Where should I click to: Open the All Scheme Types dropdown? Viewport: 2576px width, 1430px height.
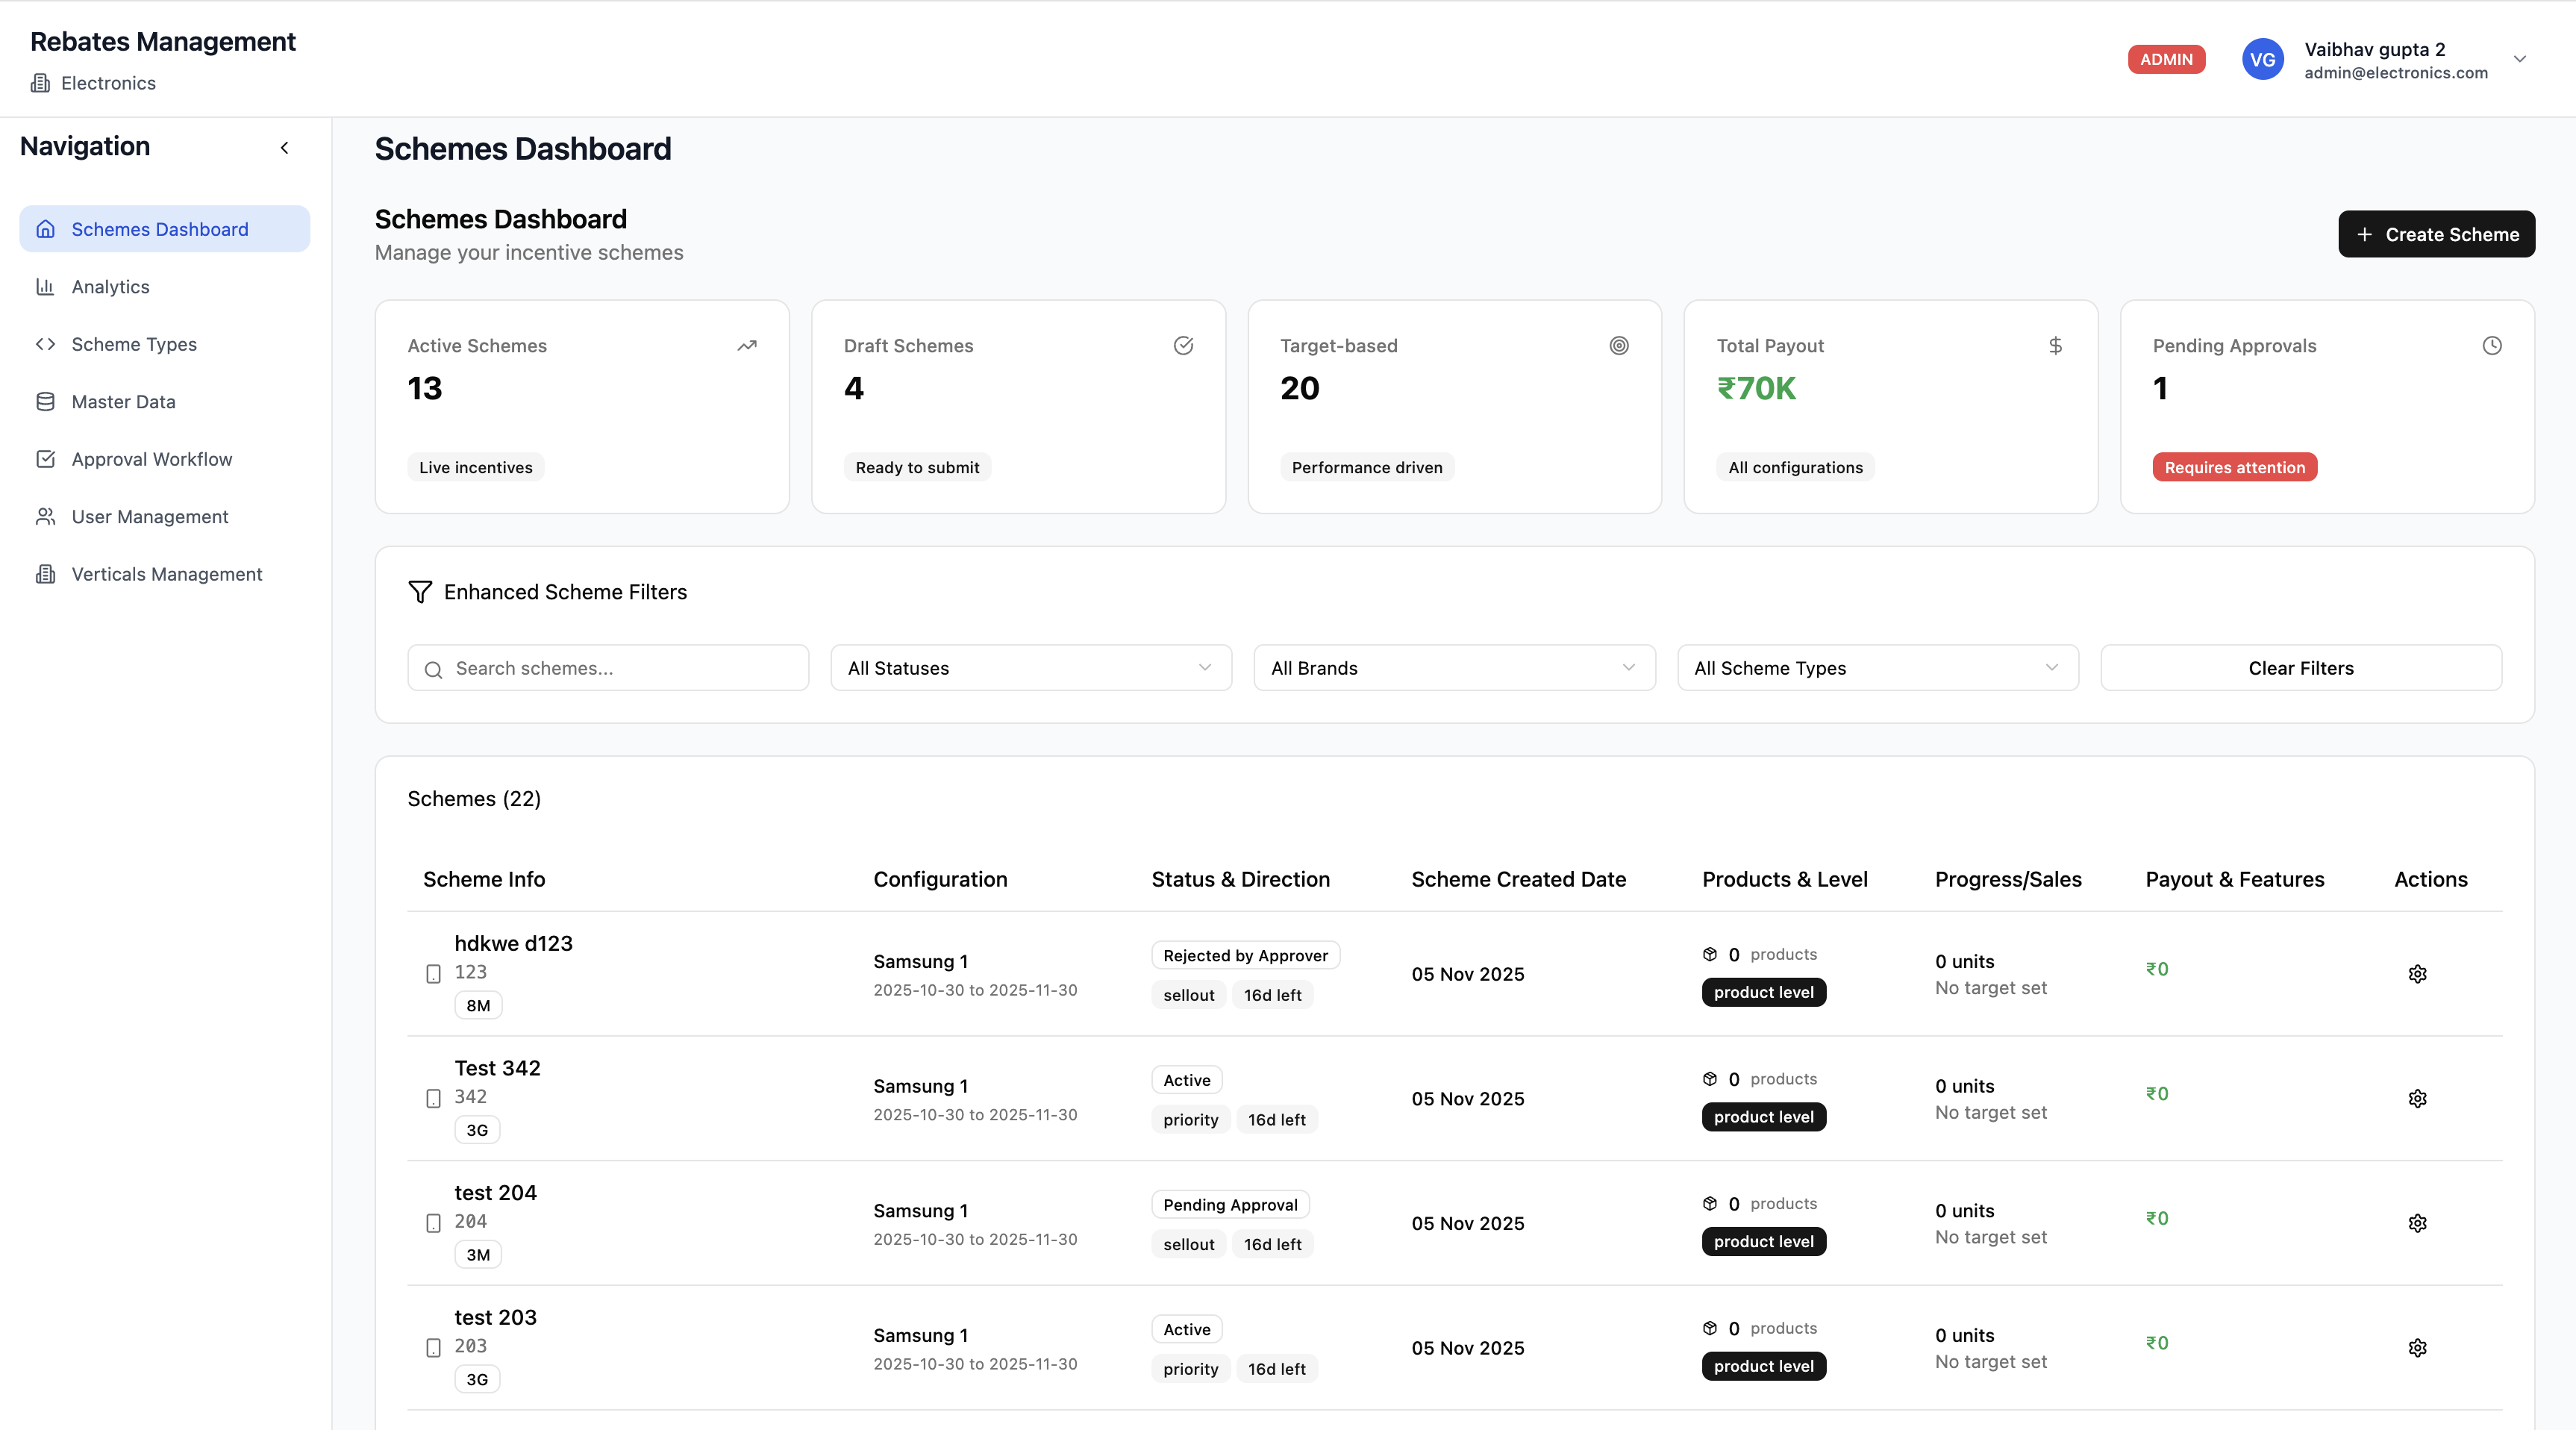click(1877, 667)
